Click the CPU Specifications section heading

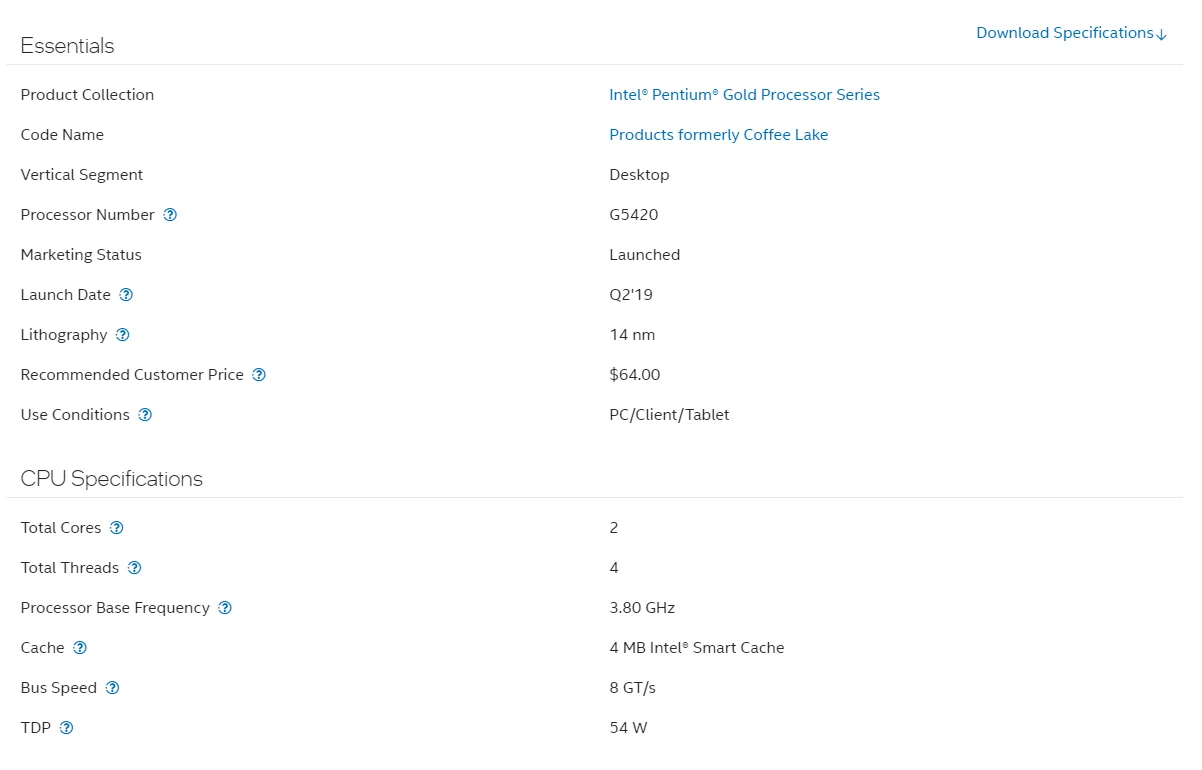pyautogui.click(x=112, y=479)
